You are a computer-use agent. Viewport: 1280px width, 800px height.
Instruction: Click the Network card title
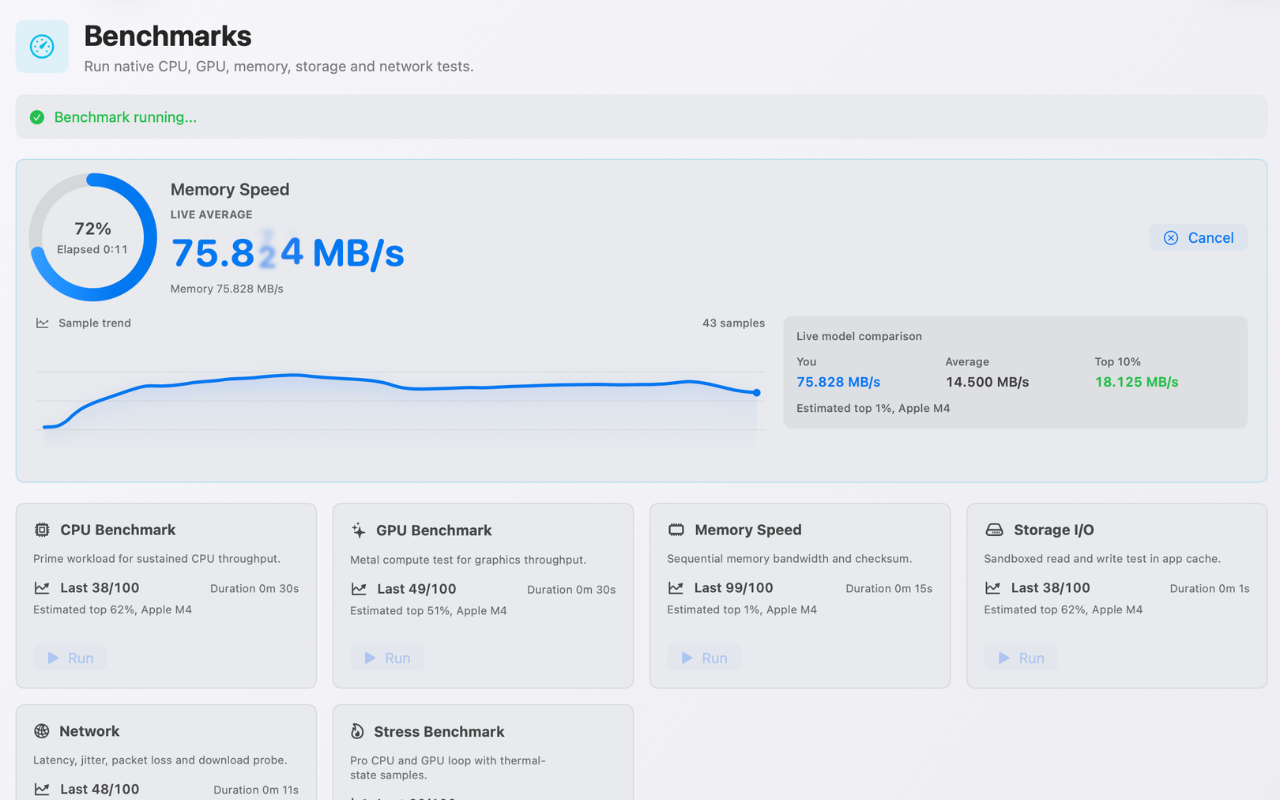[89, 731]
